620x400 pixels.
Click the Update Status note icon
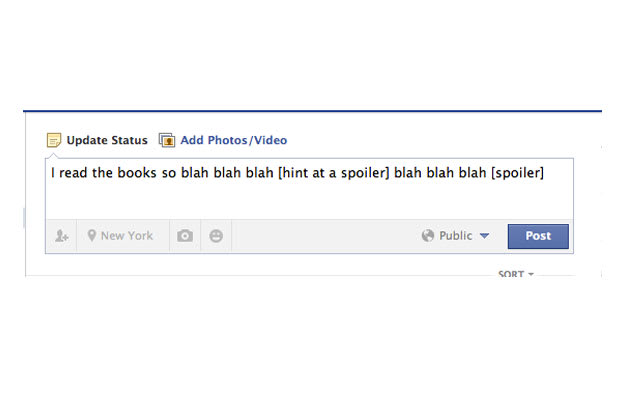pyautogui.click(x=54, y=140)
